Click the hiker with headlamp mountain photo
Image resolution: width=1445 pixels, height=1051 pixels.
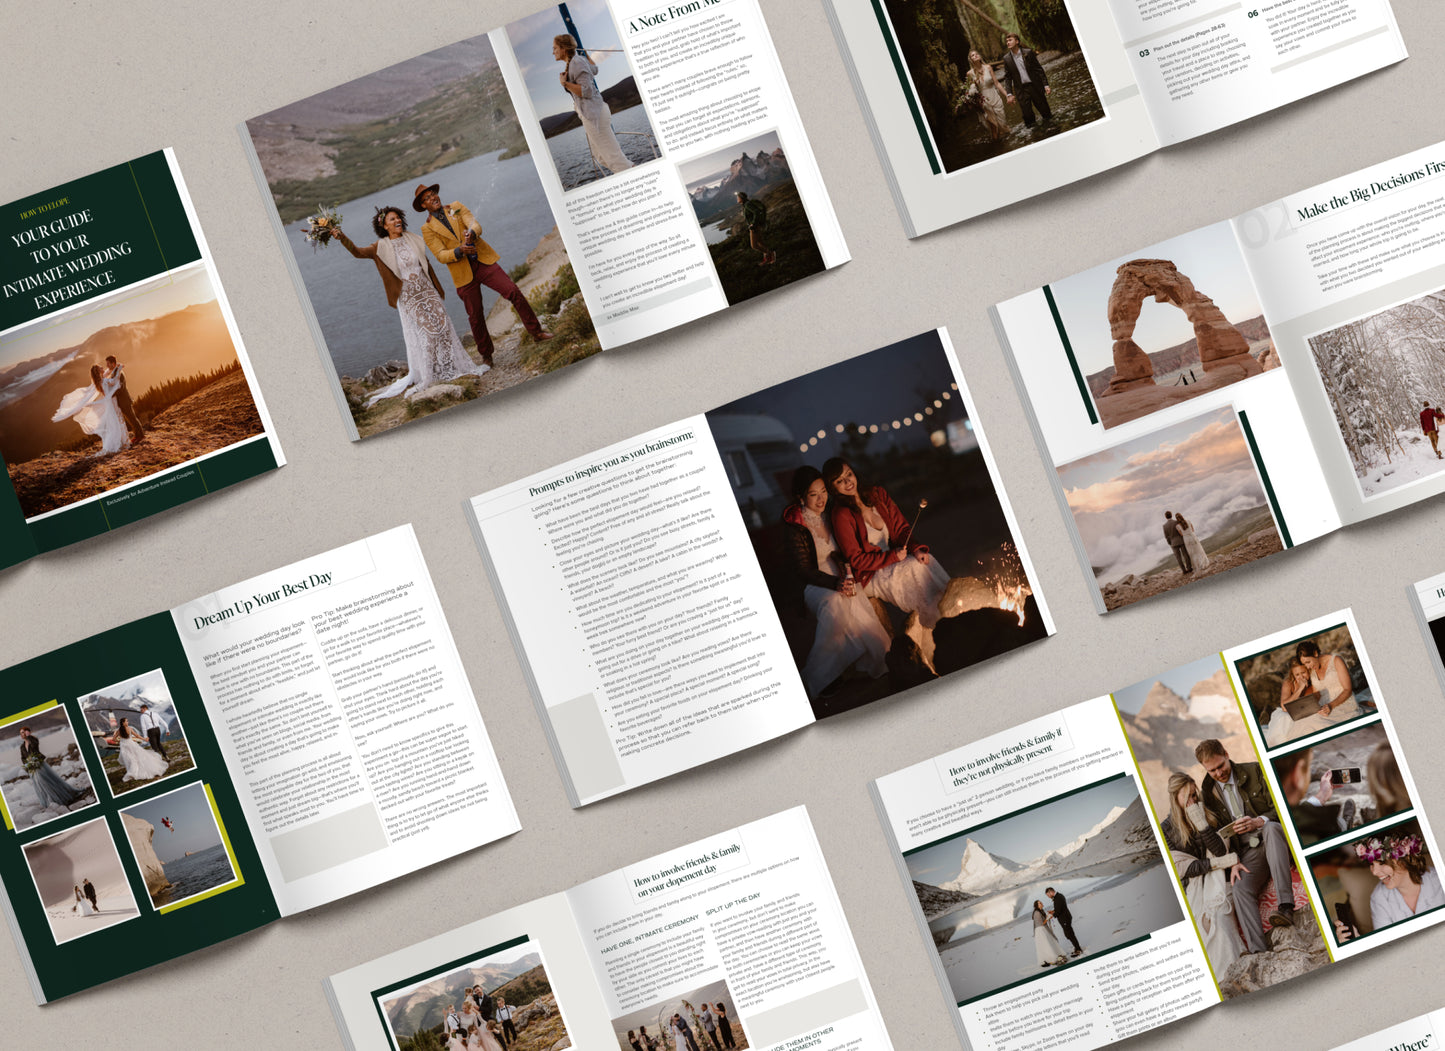coord(750,215)
